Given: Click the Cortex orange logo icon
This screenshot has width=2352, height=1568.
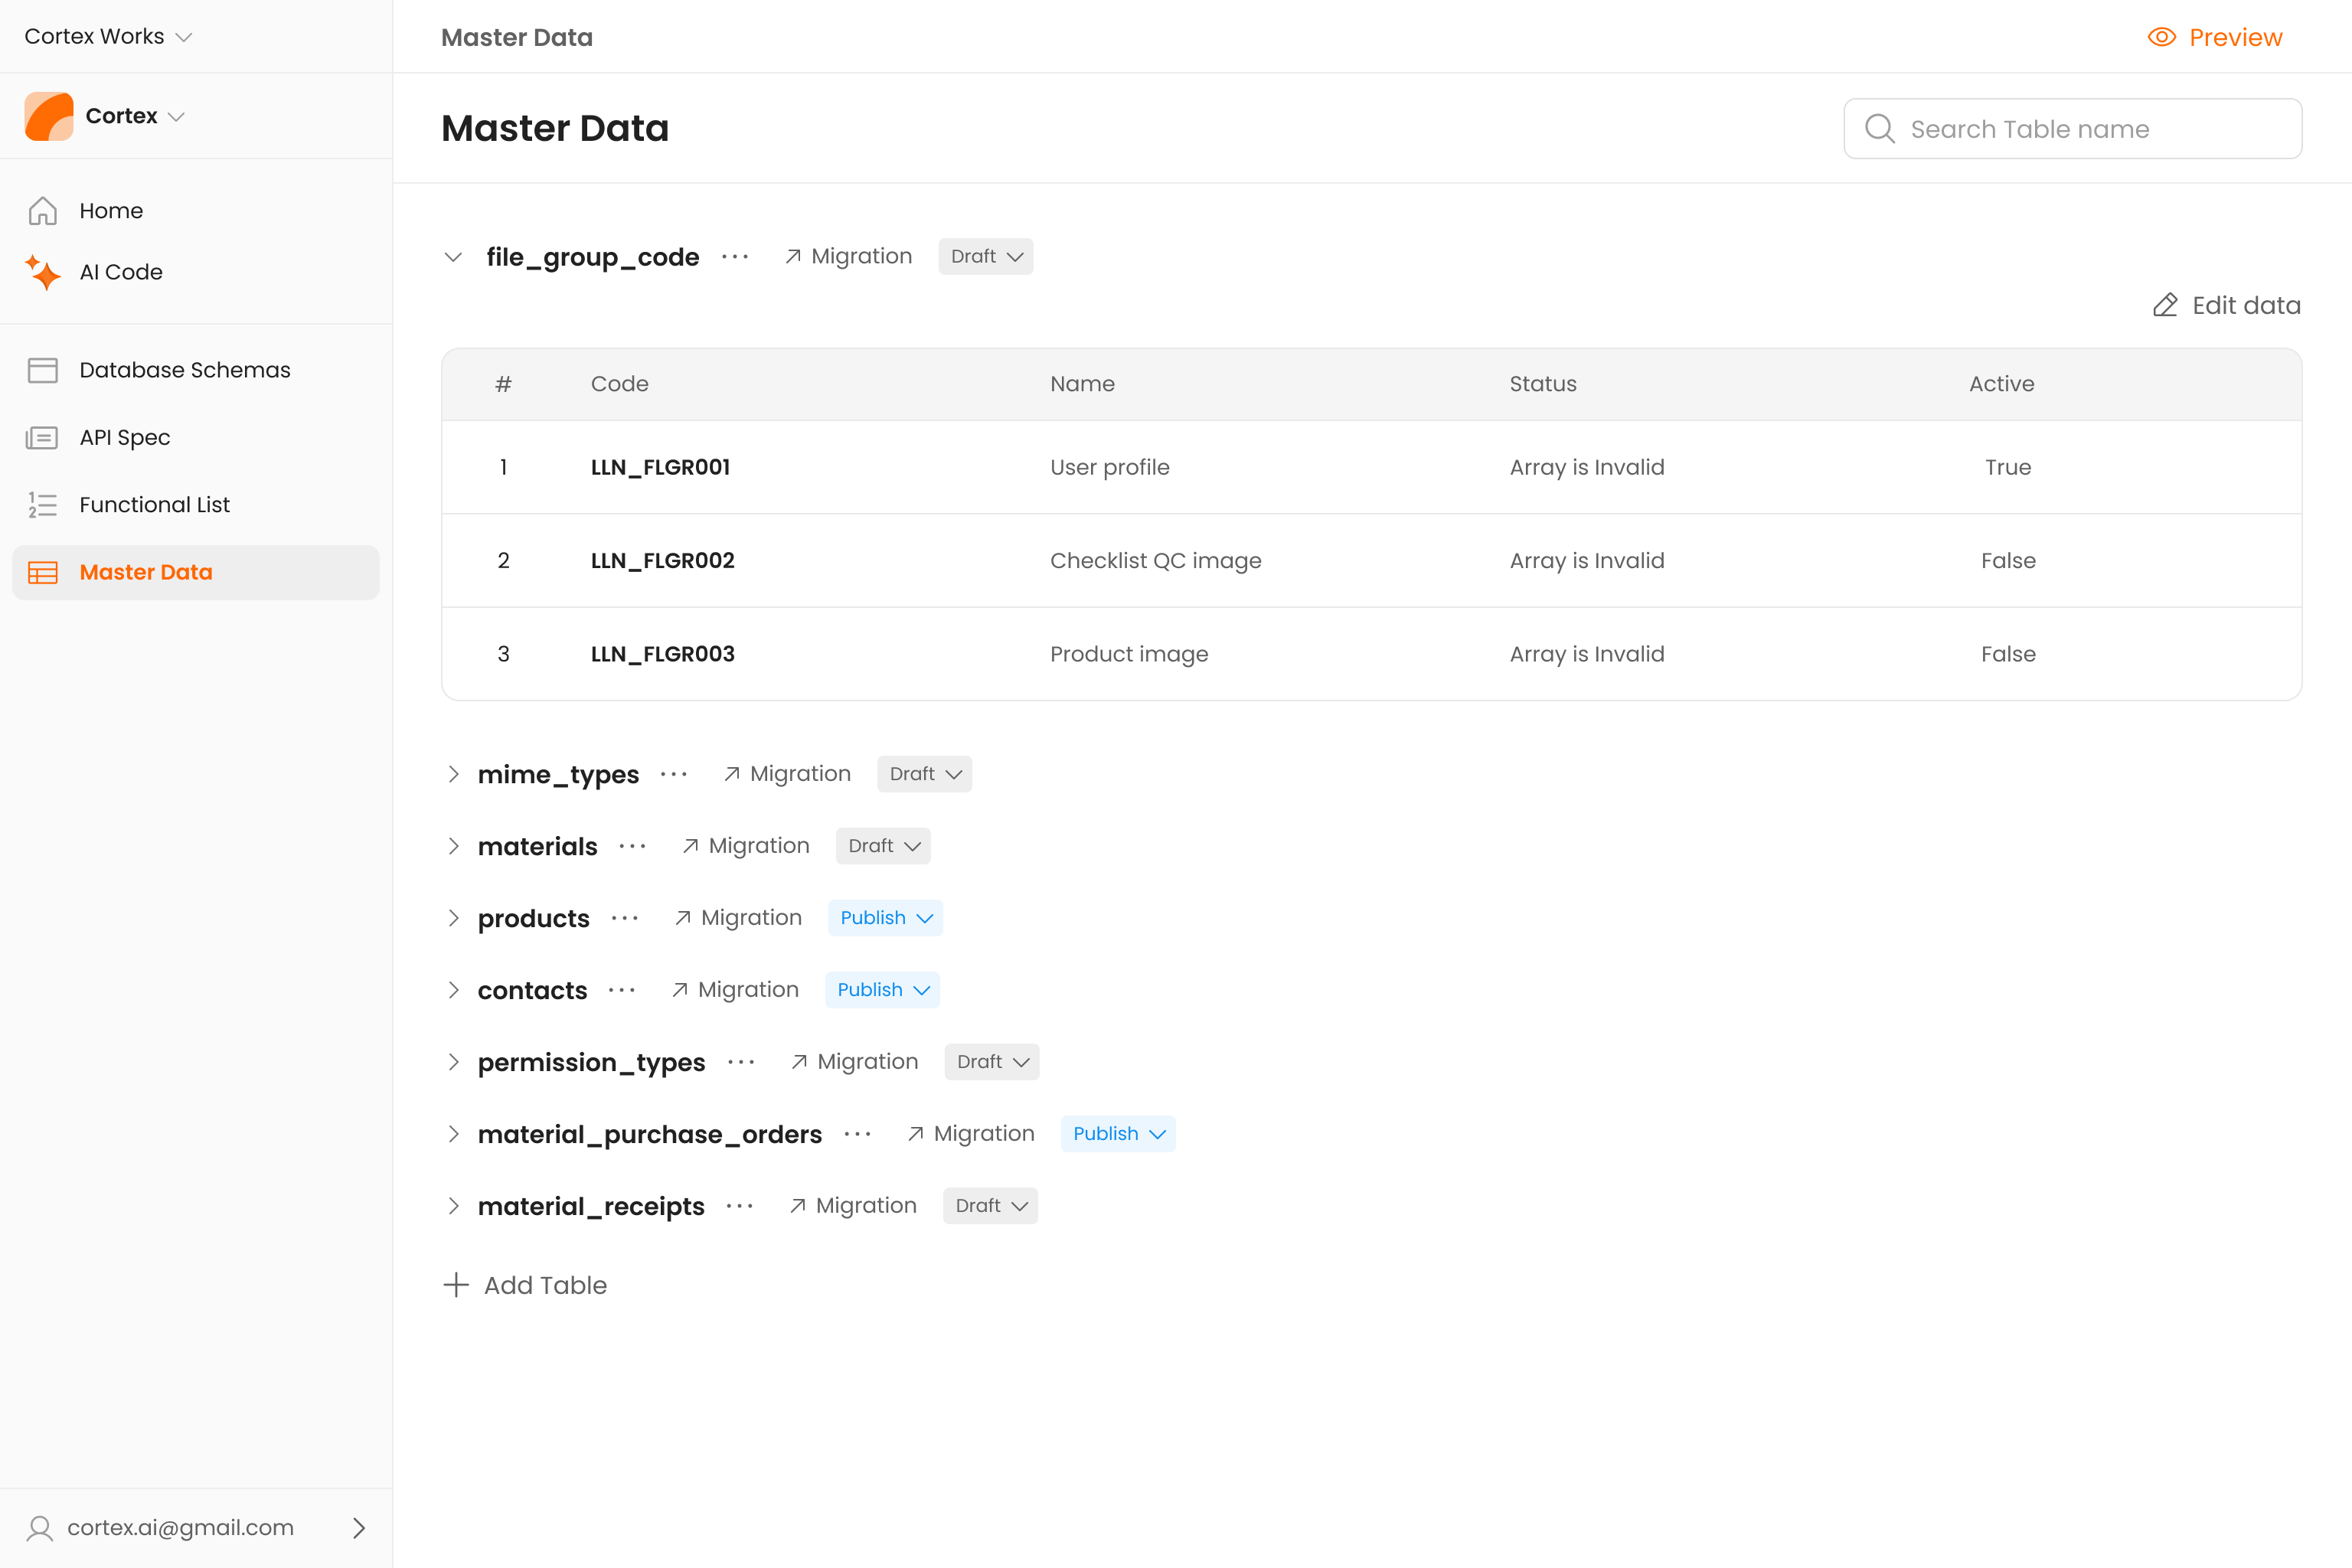Looking at the screenshot, I should click(x=49, y=116).
